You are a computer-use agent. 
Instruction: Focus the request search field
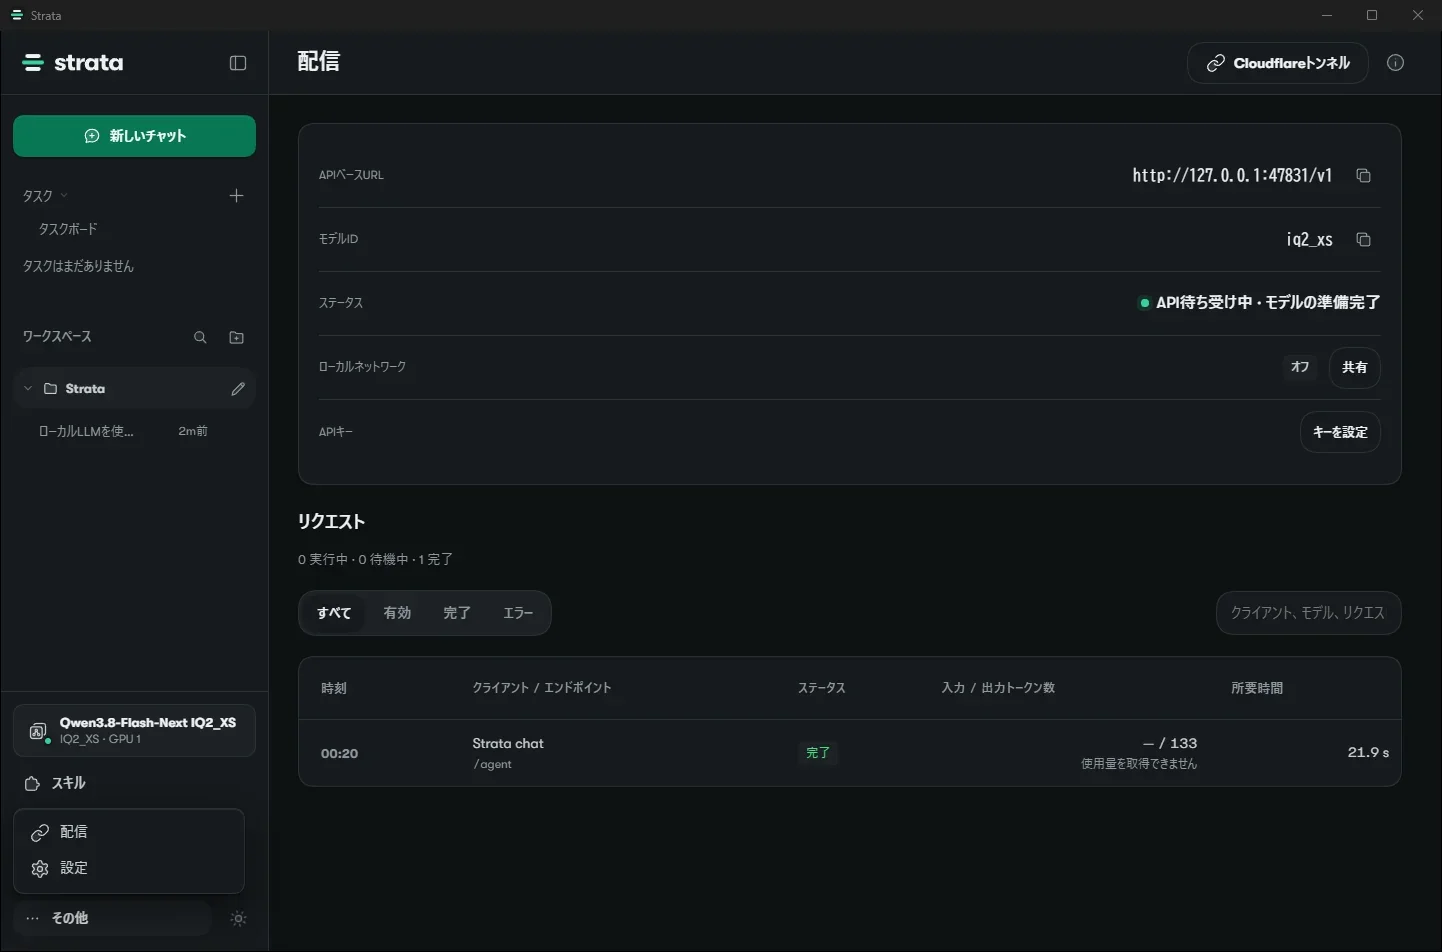coord(1308,613)
